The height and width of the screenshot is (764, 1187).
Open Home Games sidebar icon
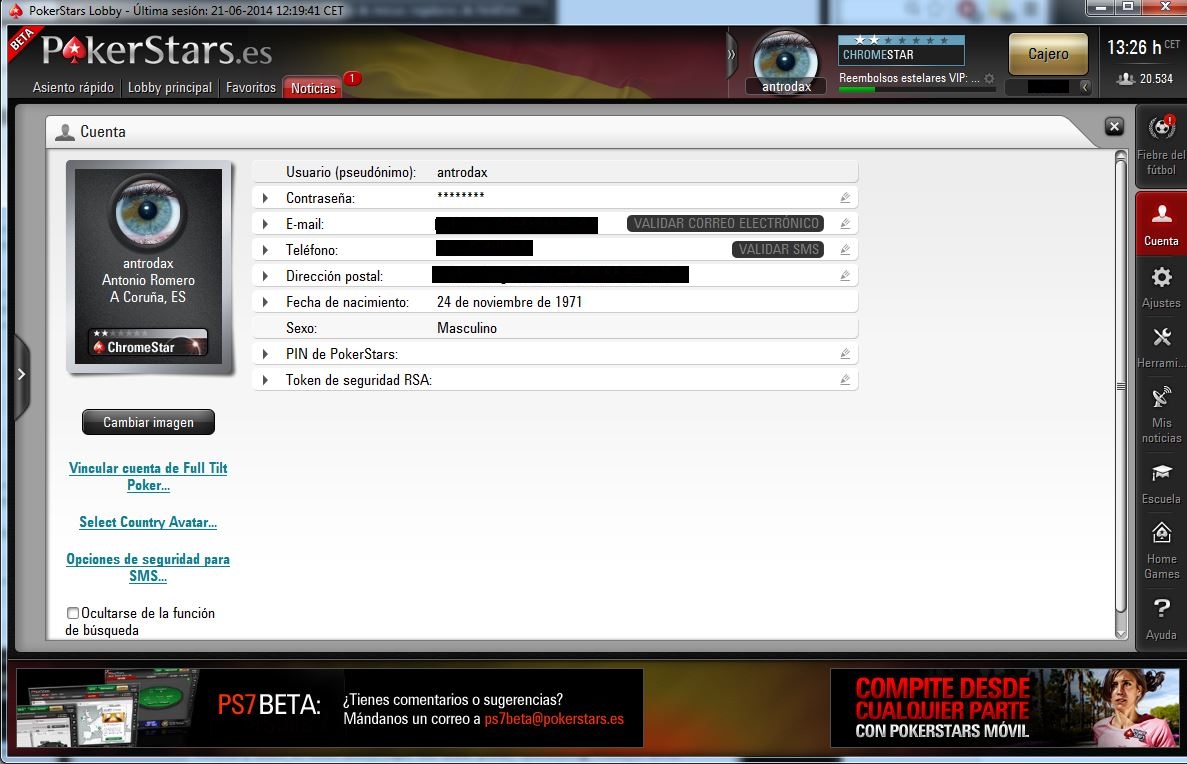coord(1161,550)
